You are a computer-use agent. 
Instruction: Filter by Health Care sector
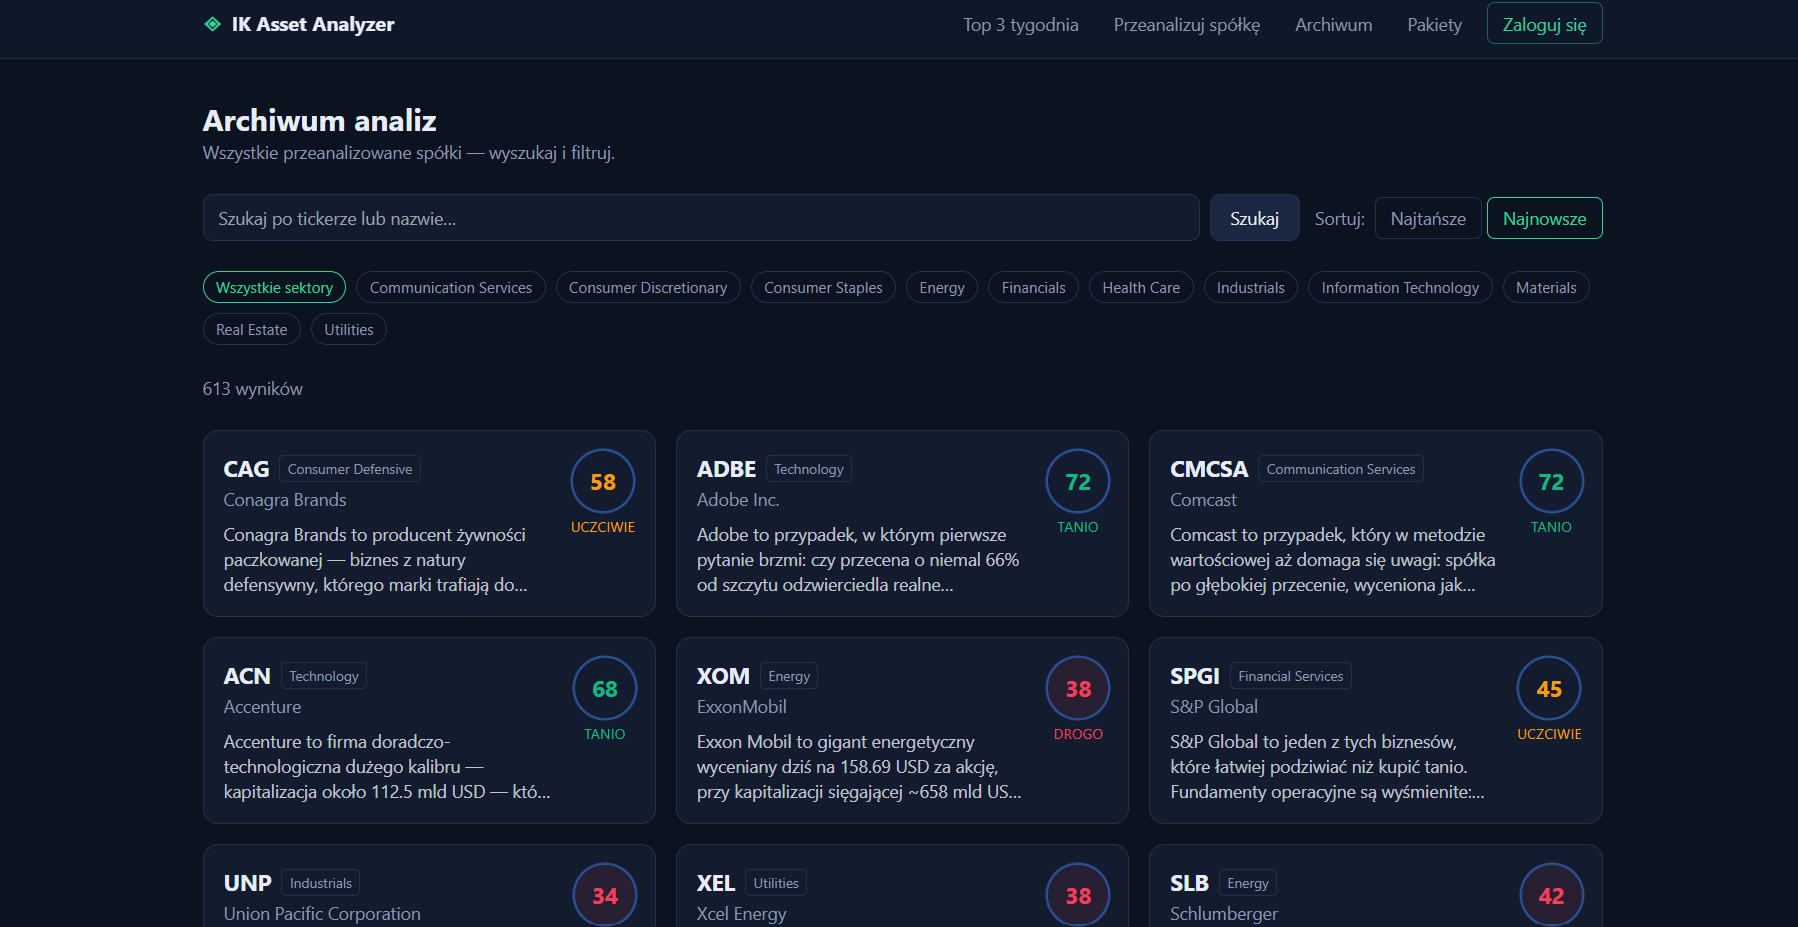tap(1141, 288)
